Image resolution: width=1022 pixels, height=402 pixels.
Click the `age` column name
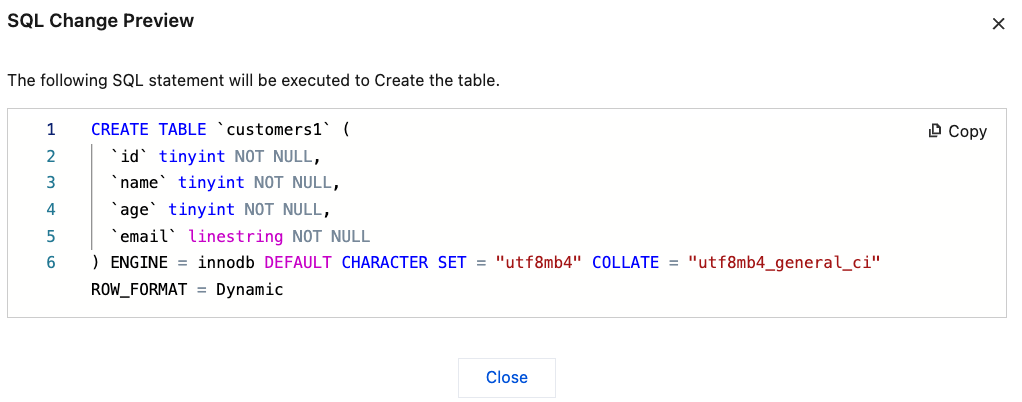pos(134,210)
